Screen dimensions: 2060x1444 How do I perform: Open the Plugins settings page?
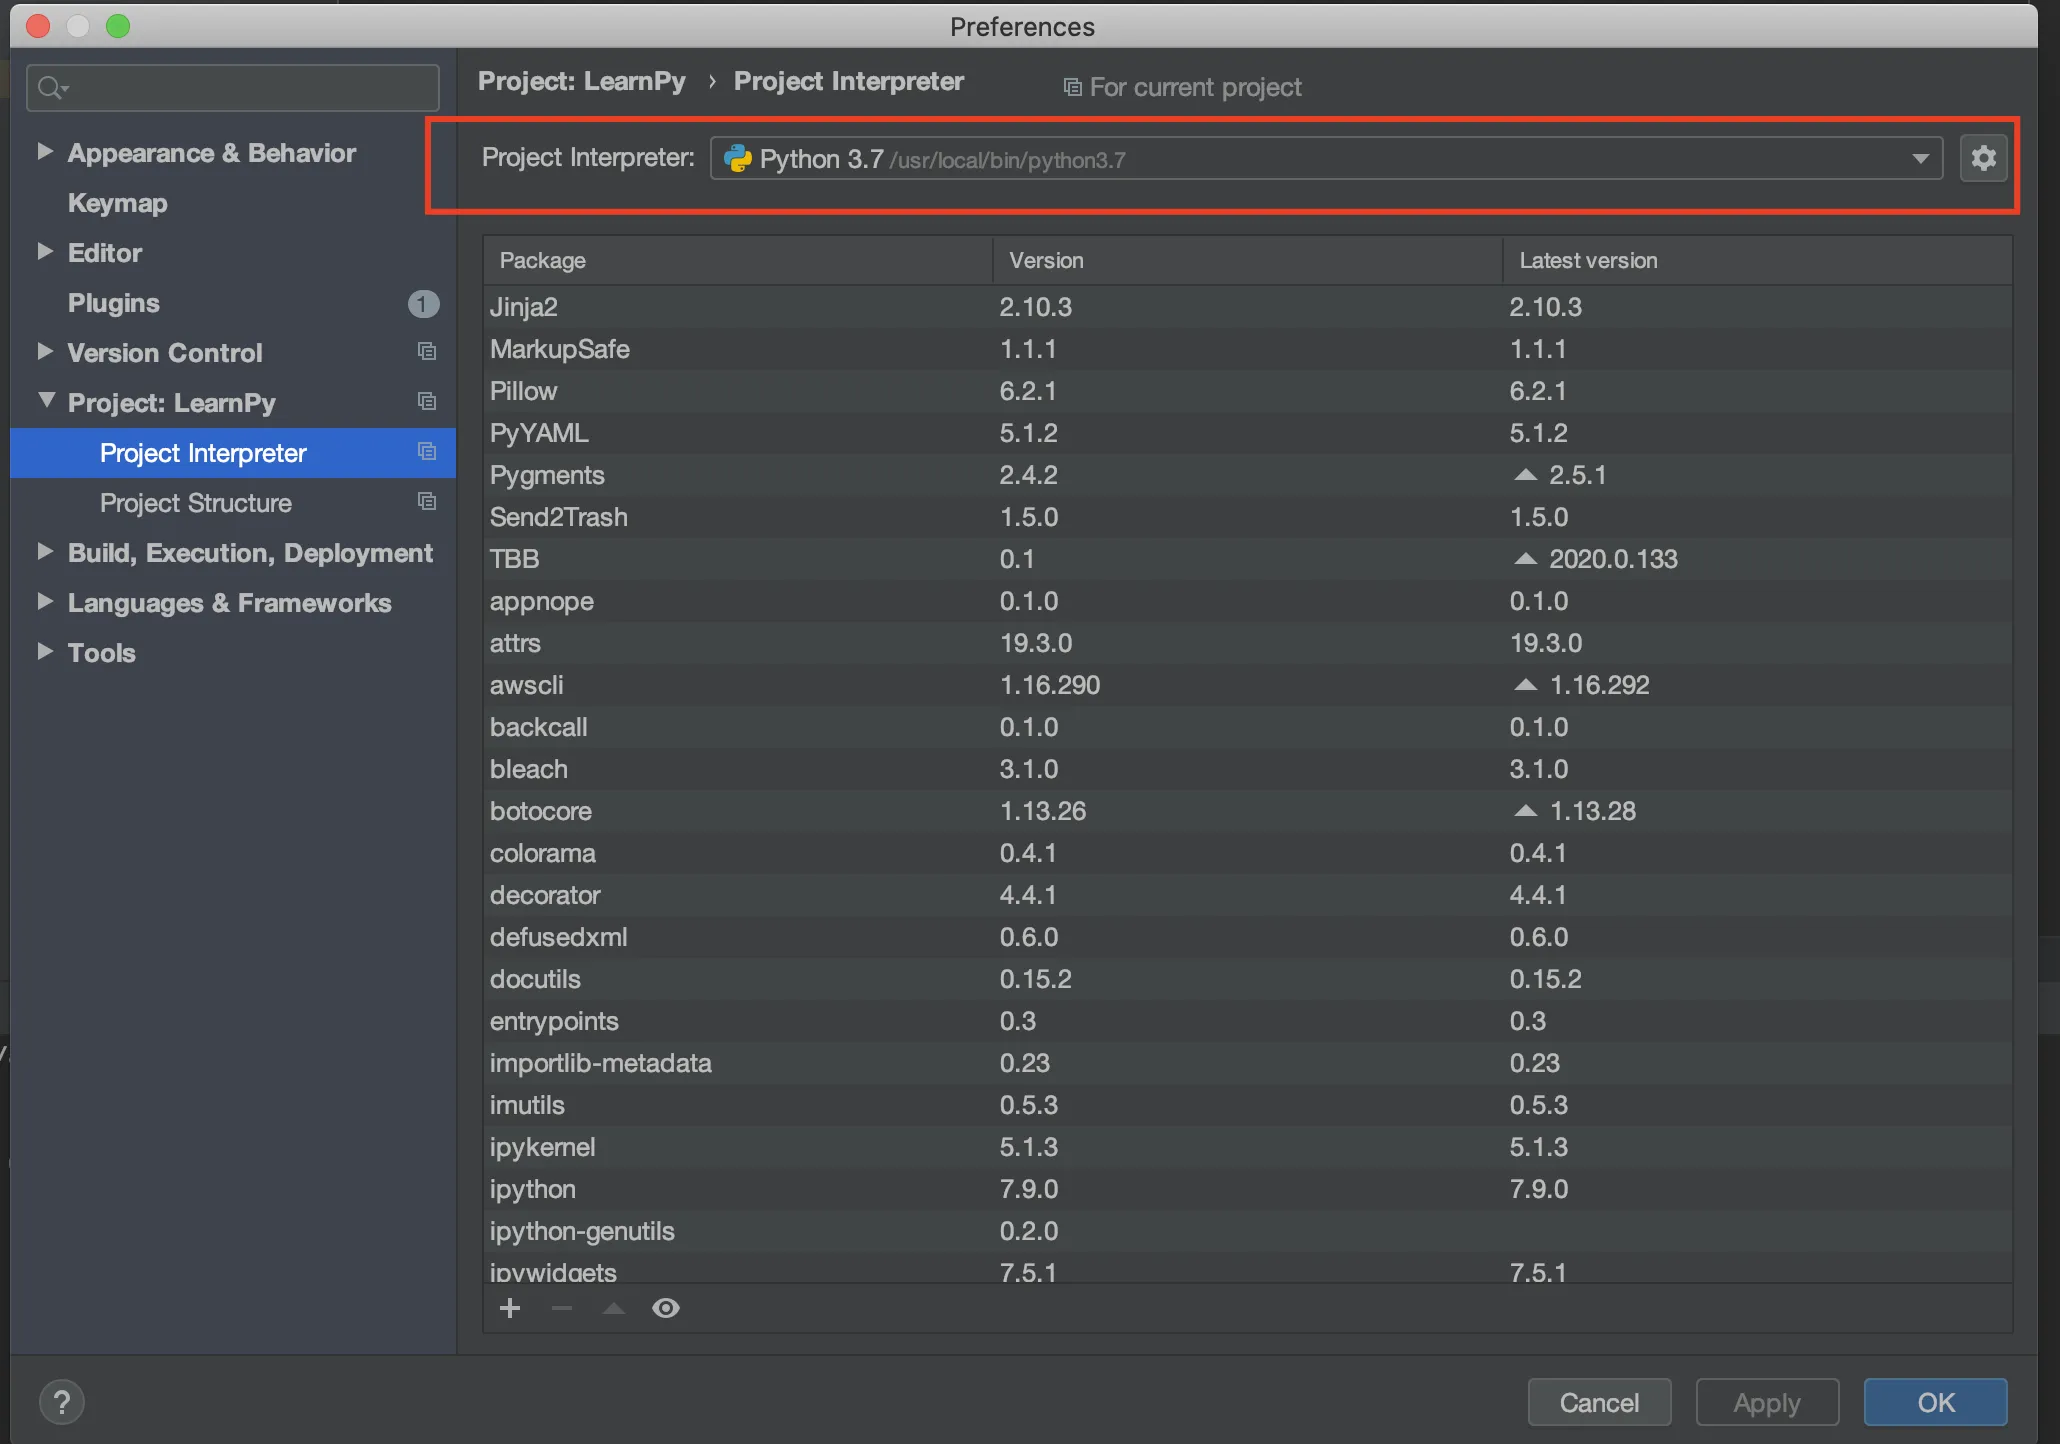tap(113, 303)
